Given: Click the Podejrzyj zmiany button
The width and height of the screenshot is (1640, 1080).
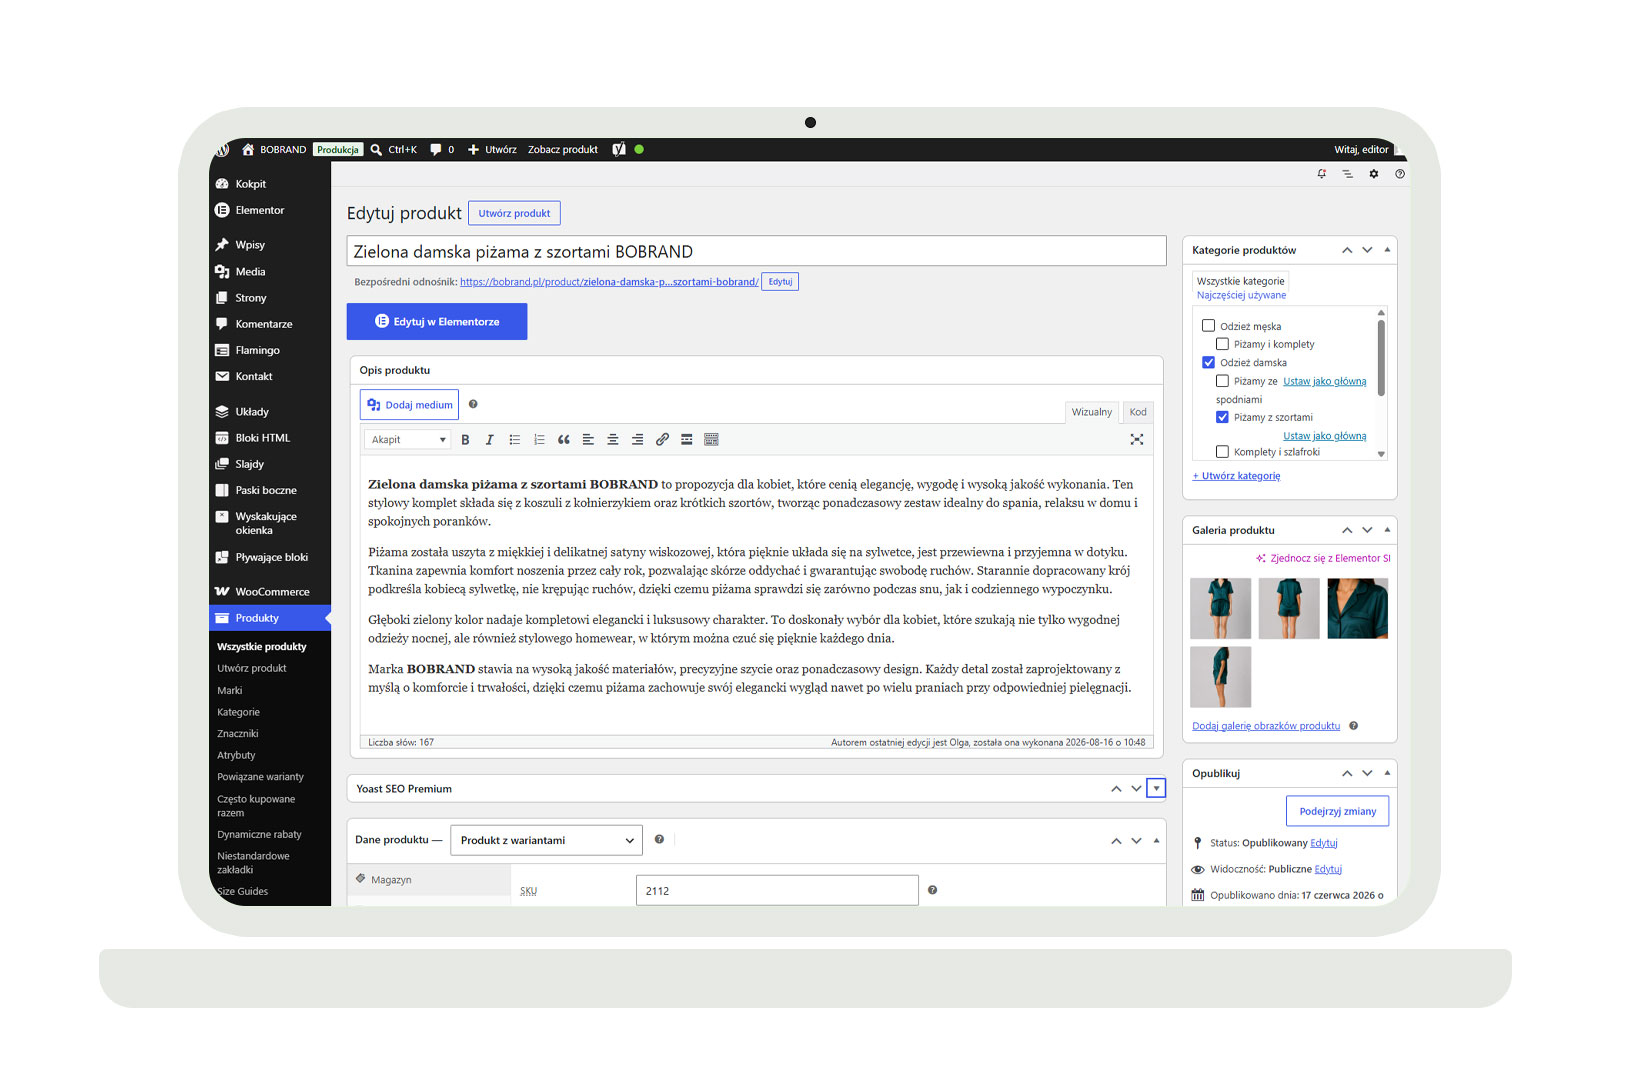Looking at the screenshot, I should pos(1337,811).
